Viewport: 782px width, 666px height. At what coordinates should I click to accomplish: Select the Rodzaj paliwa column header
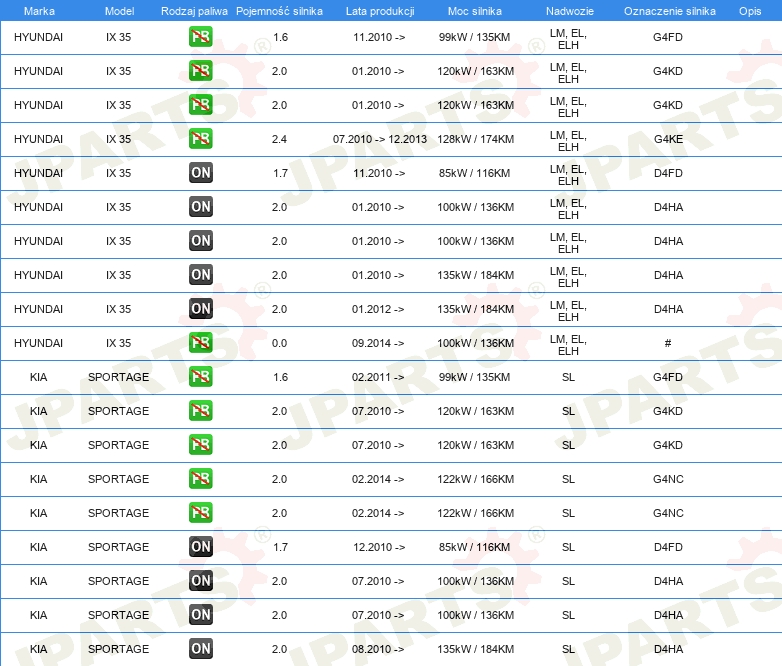195,10
